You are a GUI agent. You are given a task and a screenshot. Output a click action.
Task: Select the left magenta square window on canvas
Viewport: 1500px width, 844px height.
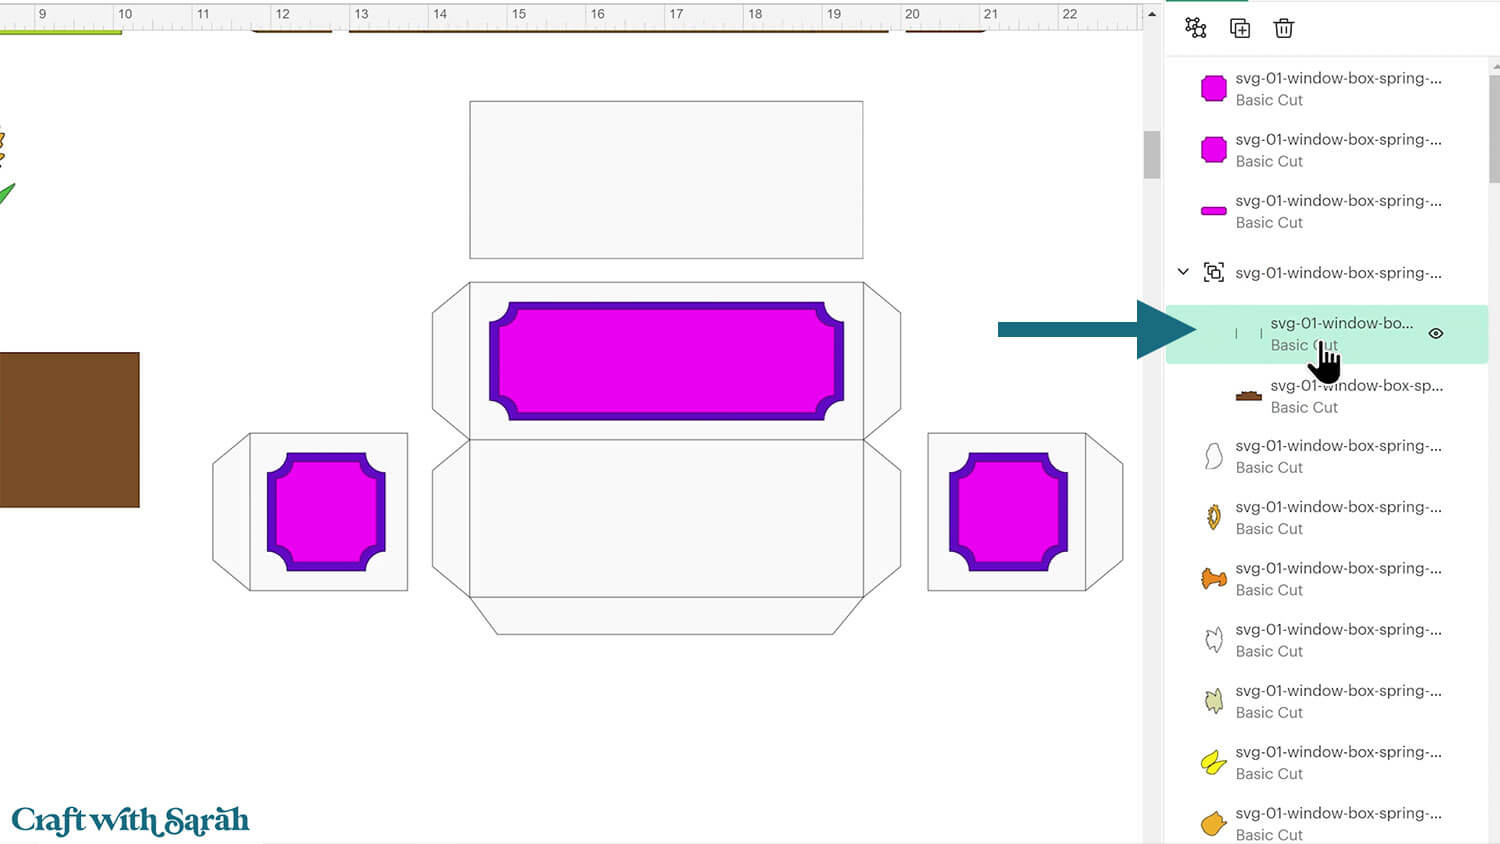click(x=326, y=512)
